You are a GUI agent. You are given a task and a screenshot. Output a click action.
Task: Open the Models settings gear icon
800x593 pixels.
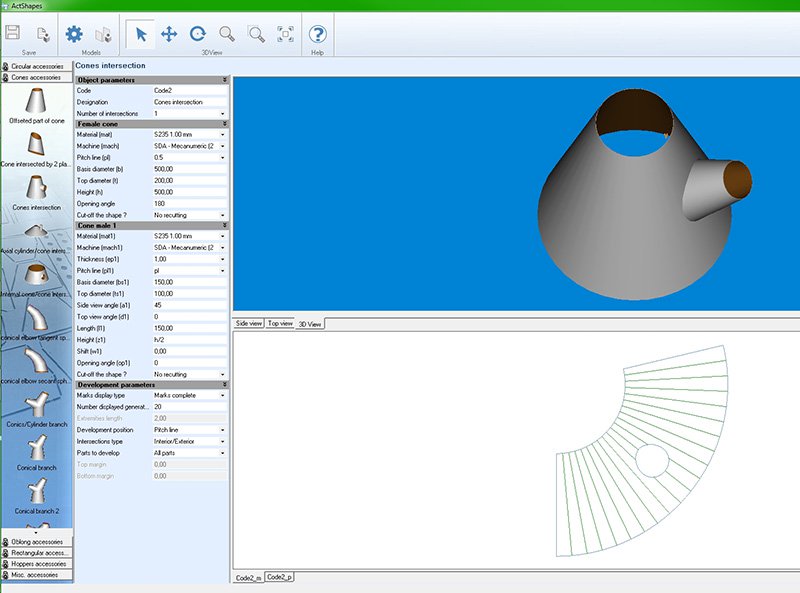tap(74, 33)
